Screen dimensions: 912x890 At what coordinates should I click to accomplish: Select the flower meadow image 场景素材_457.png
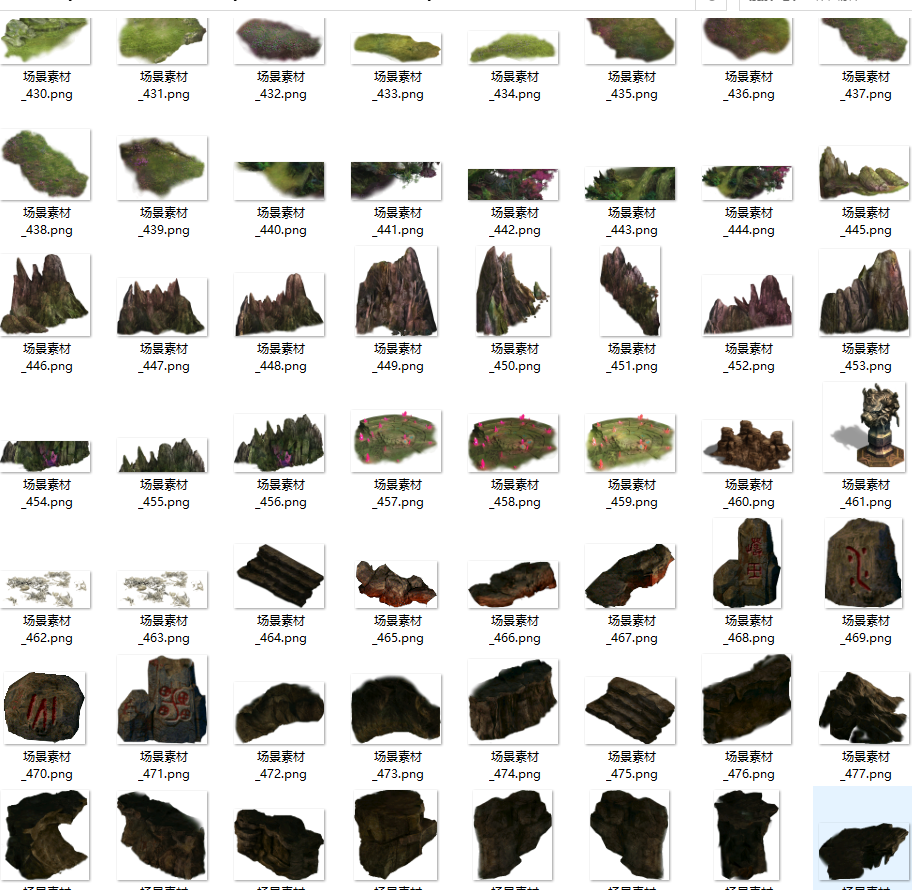[x=397, y=440]
